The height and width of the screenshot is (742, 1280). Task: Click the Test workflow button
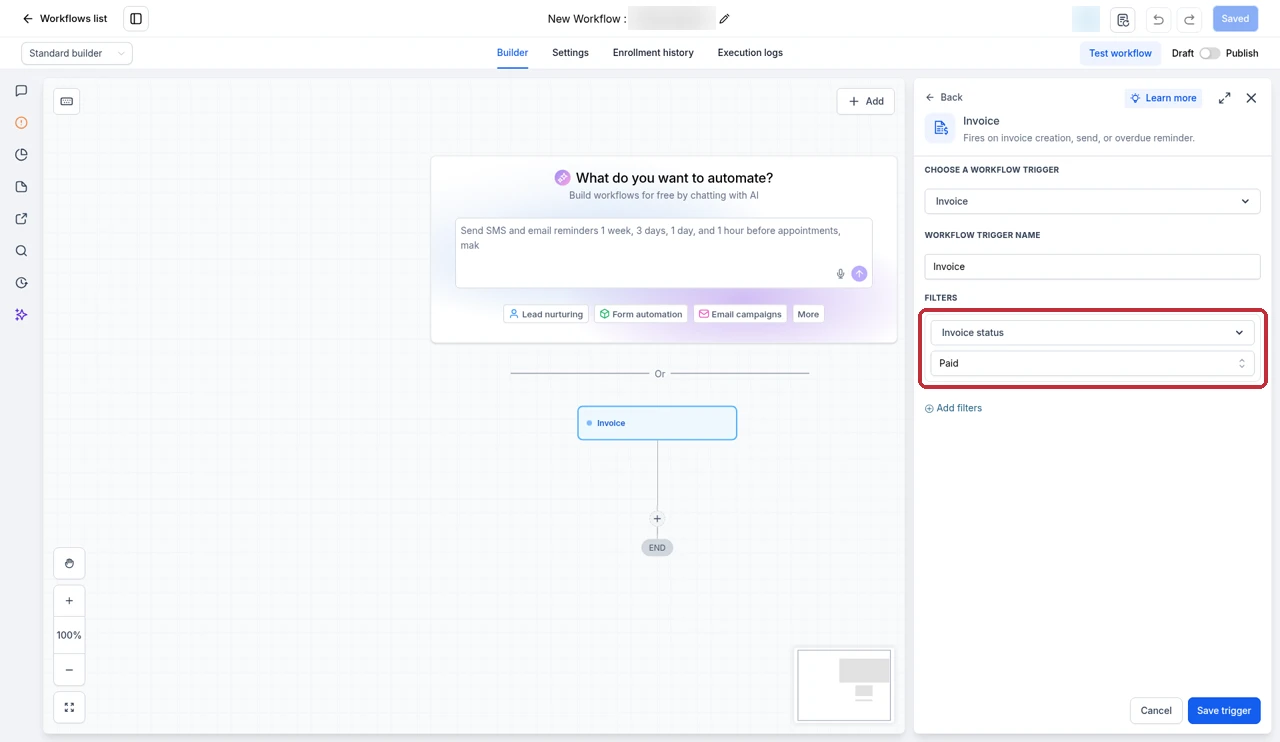(x=1120, y=53)
